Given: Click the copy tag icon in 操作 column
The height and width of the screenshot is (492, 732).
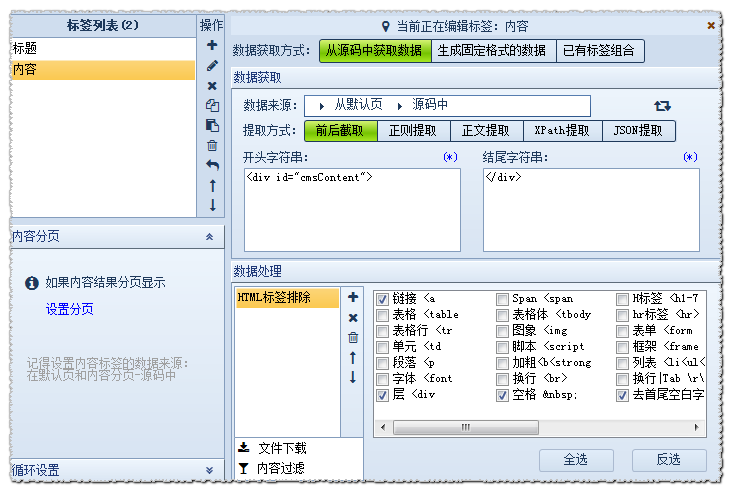Looking at the screenshot, I should tap(212, 105).
